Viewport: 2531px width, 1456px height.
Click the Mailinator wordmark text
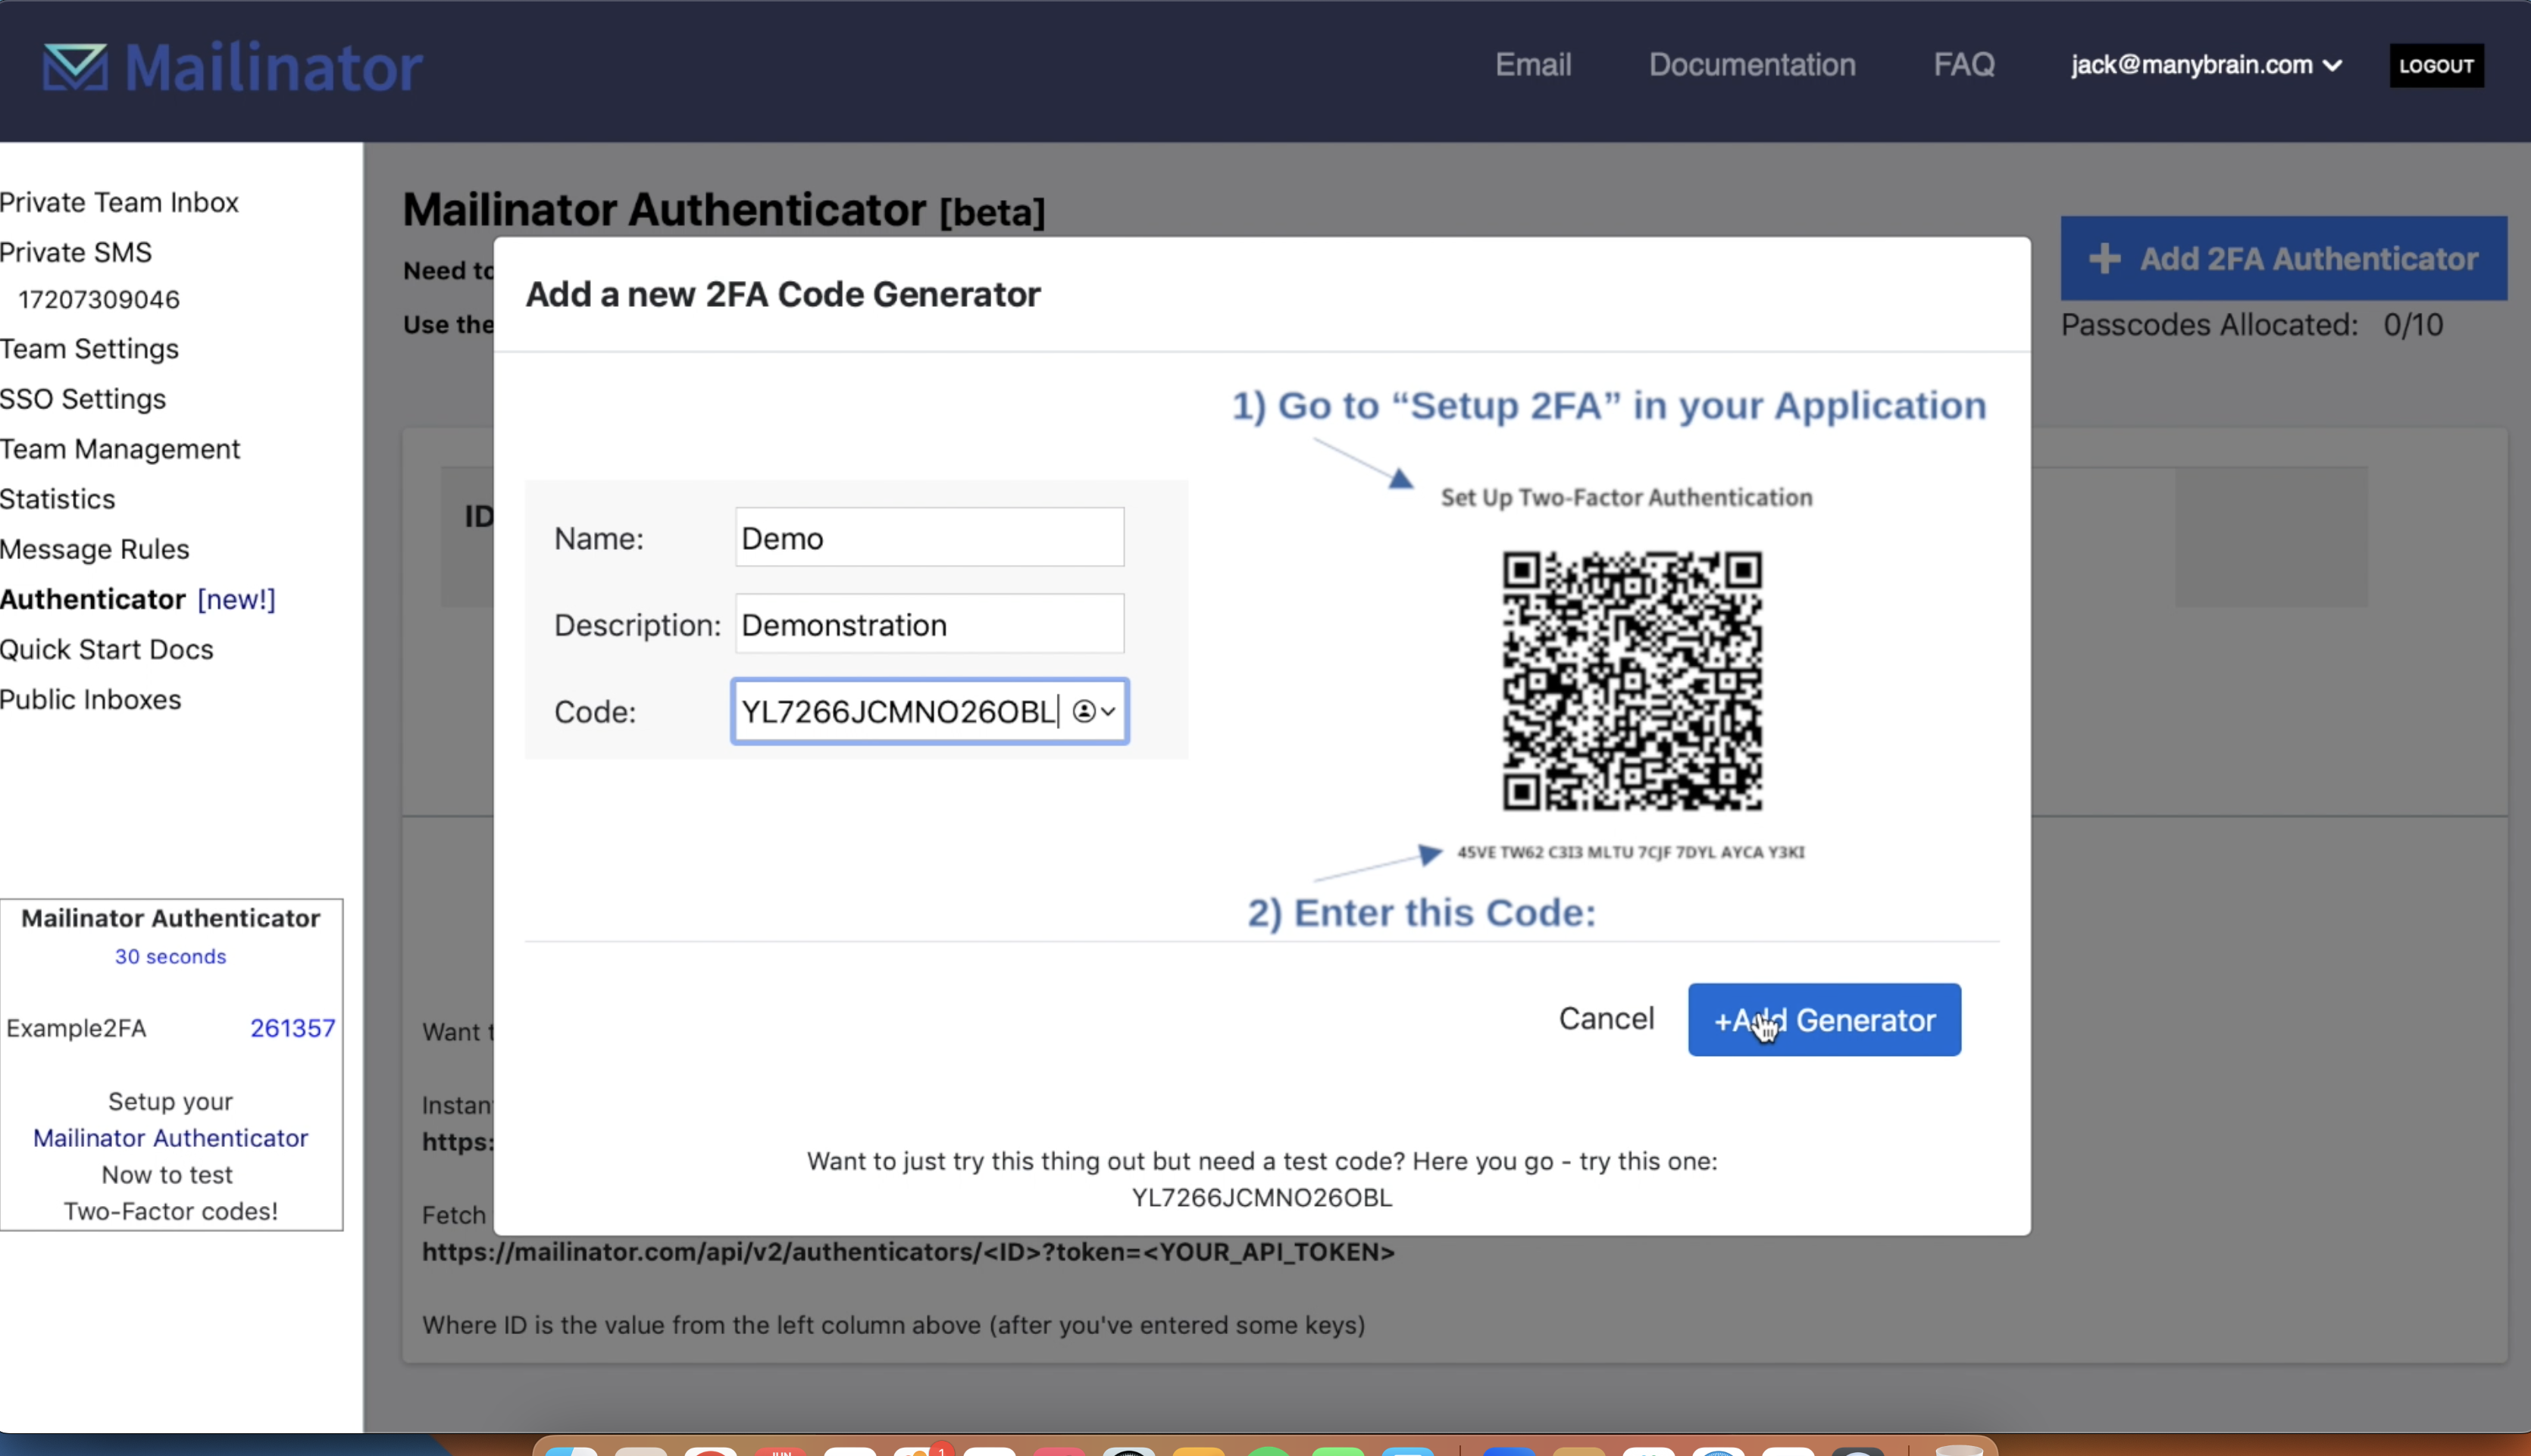(x=273, y=67)
